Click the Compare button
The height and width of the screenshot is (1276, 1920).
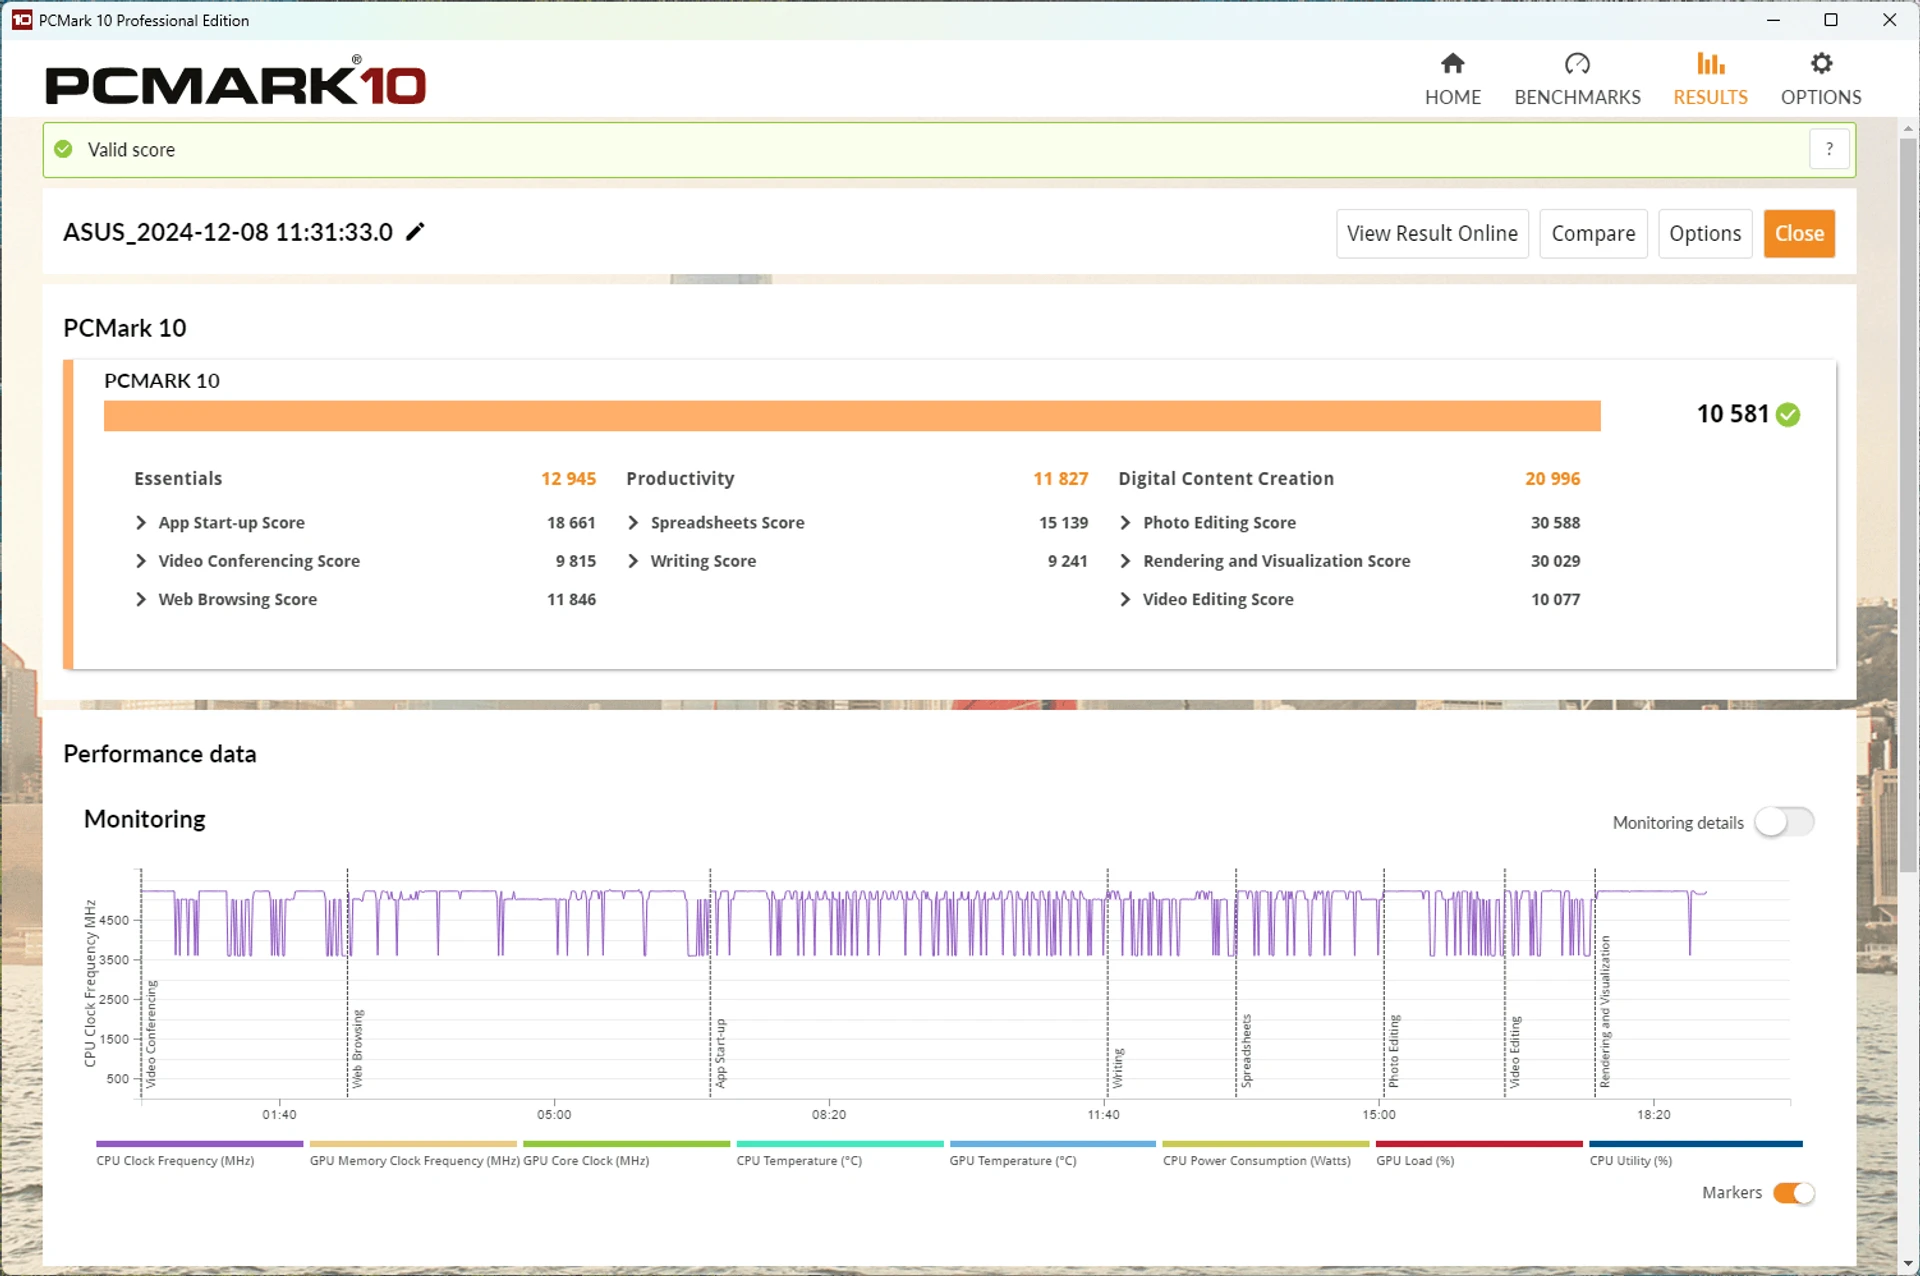click(1593, 233)
